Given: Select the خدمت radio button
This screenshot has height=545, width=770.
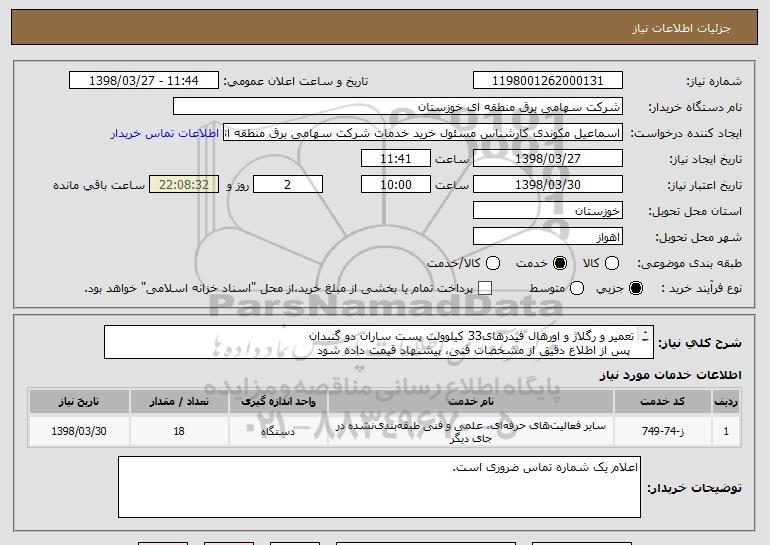Looking at the screenshot, I should click(x=558, y=263).
